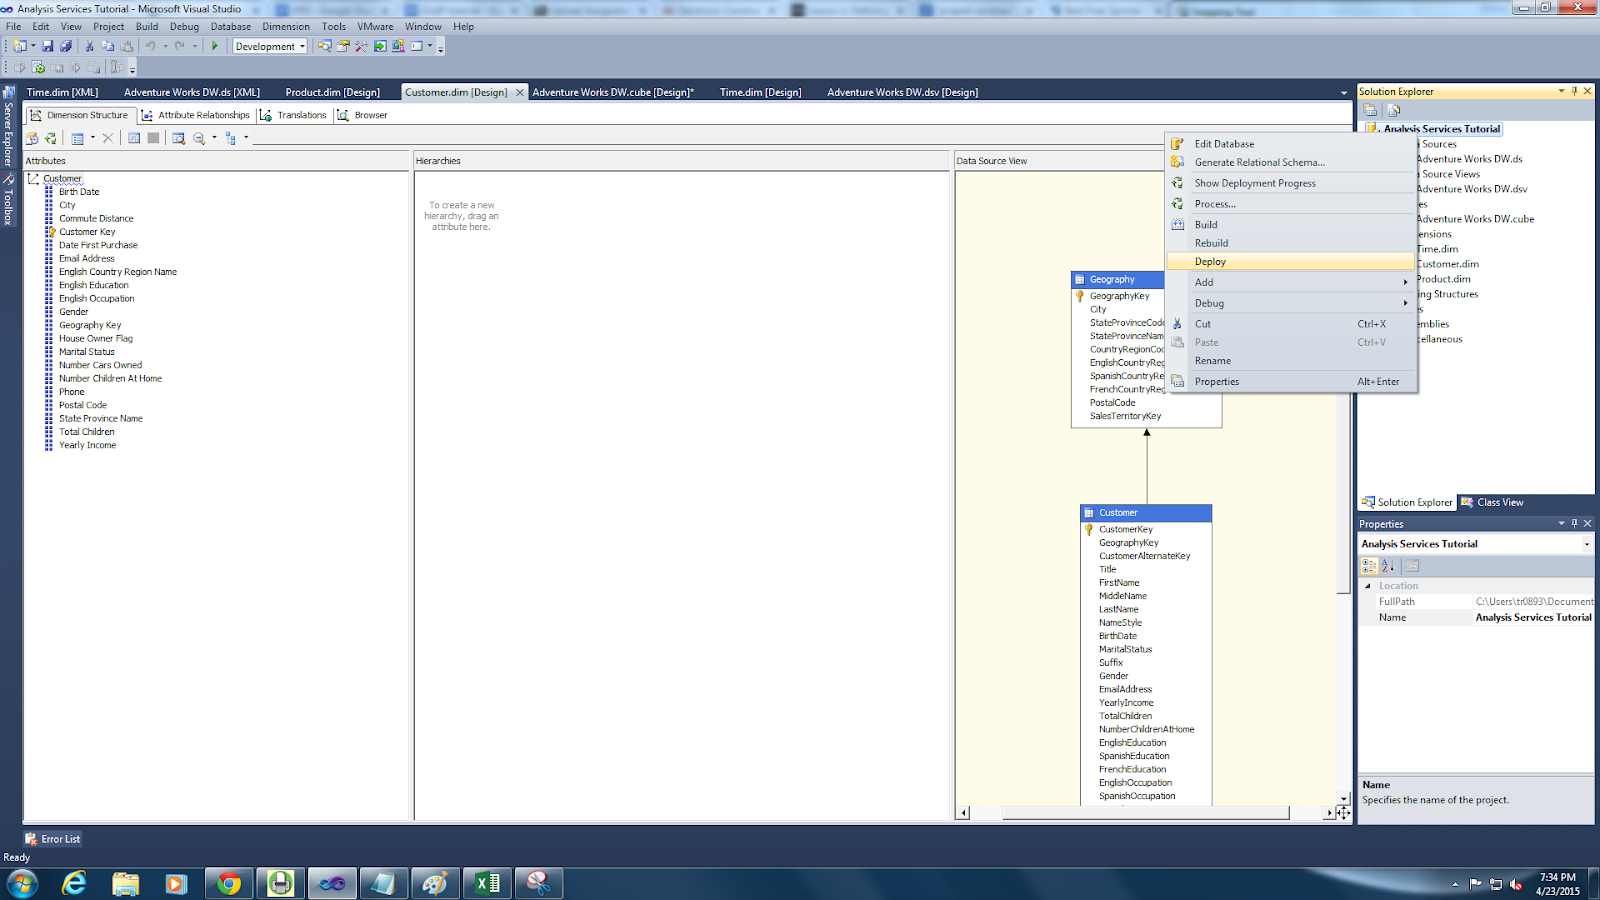Open the zoom level dropdown arrow
1600x900 pixels.
[214, 138]
